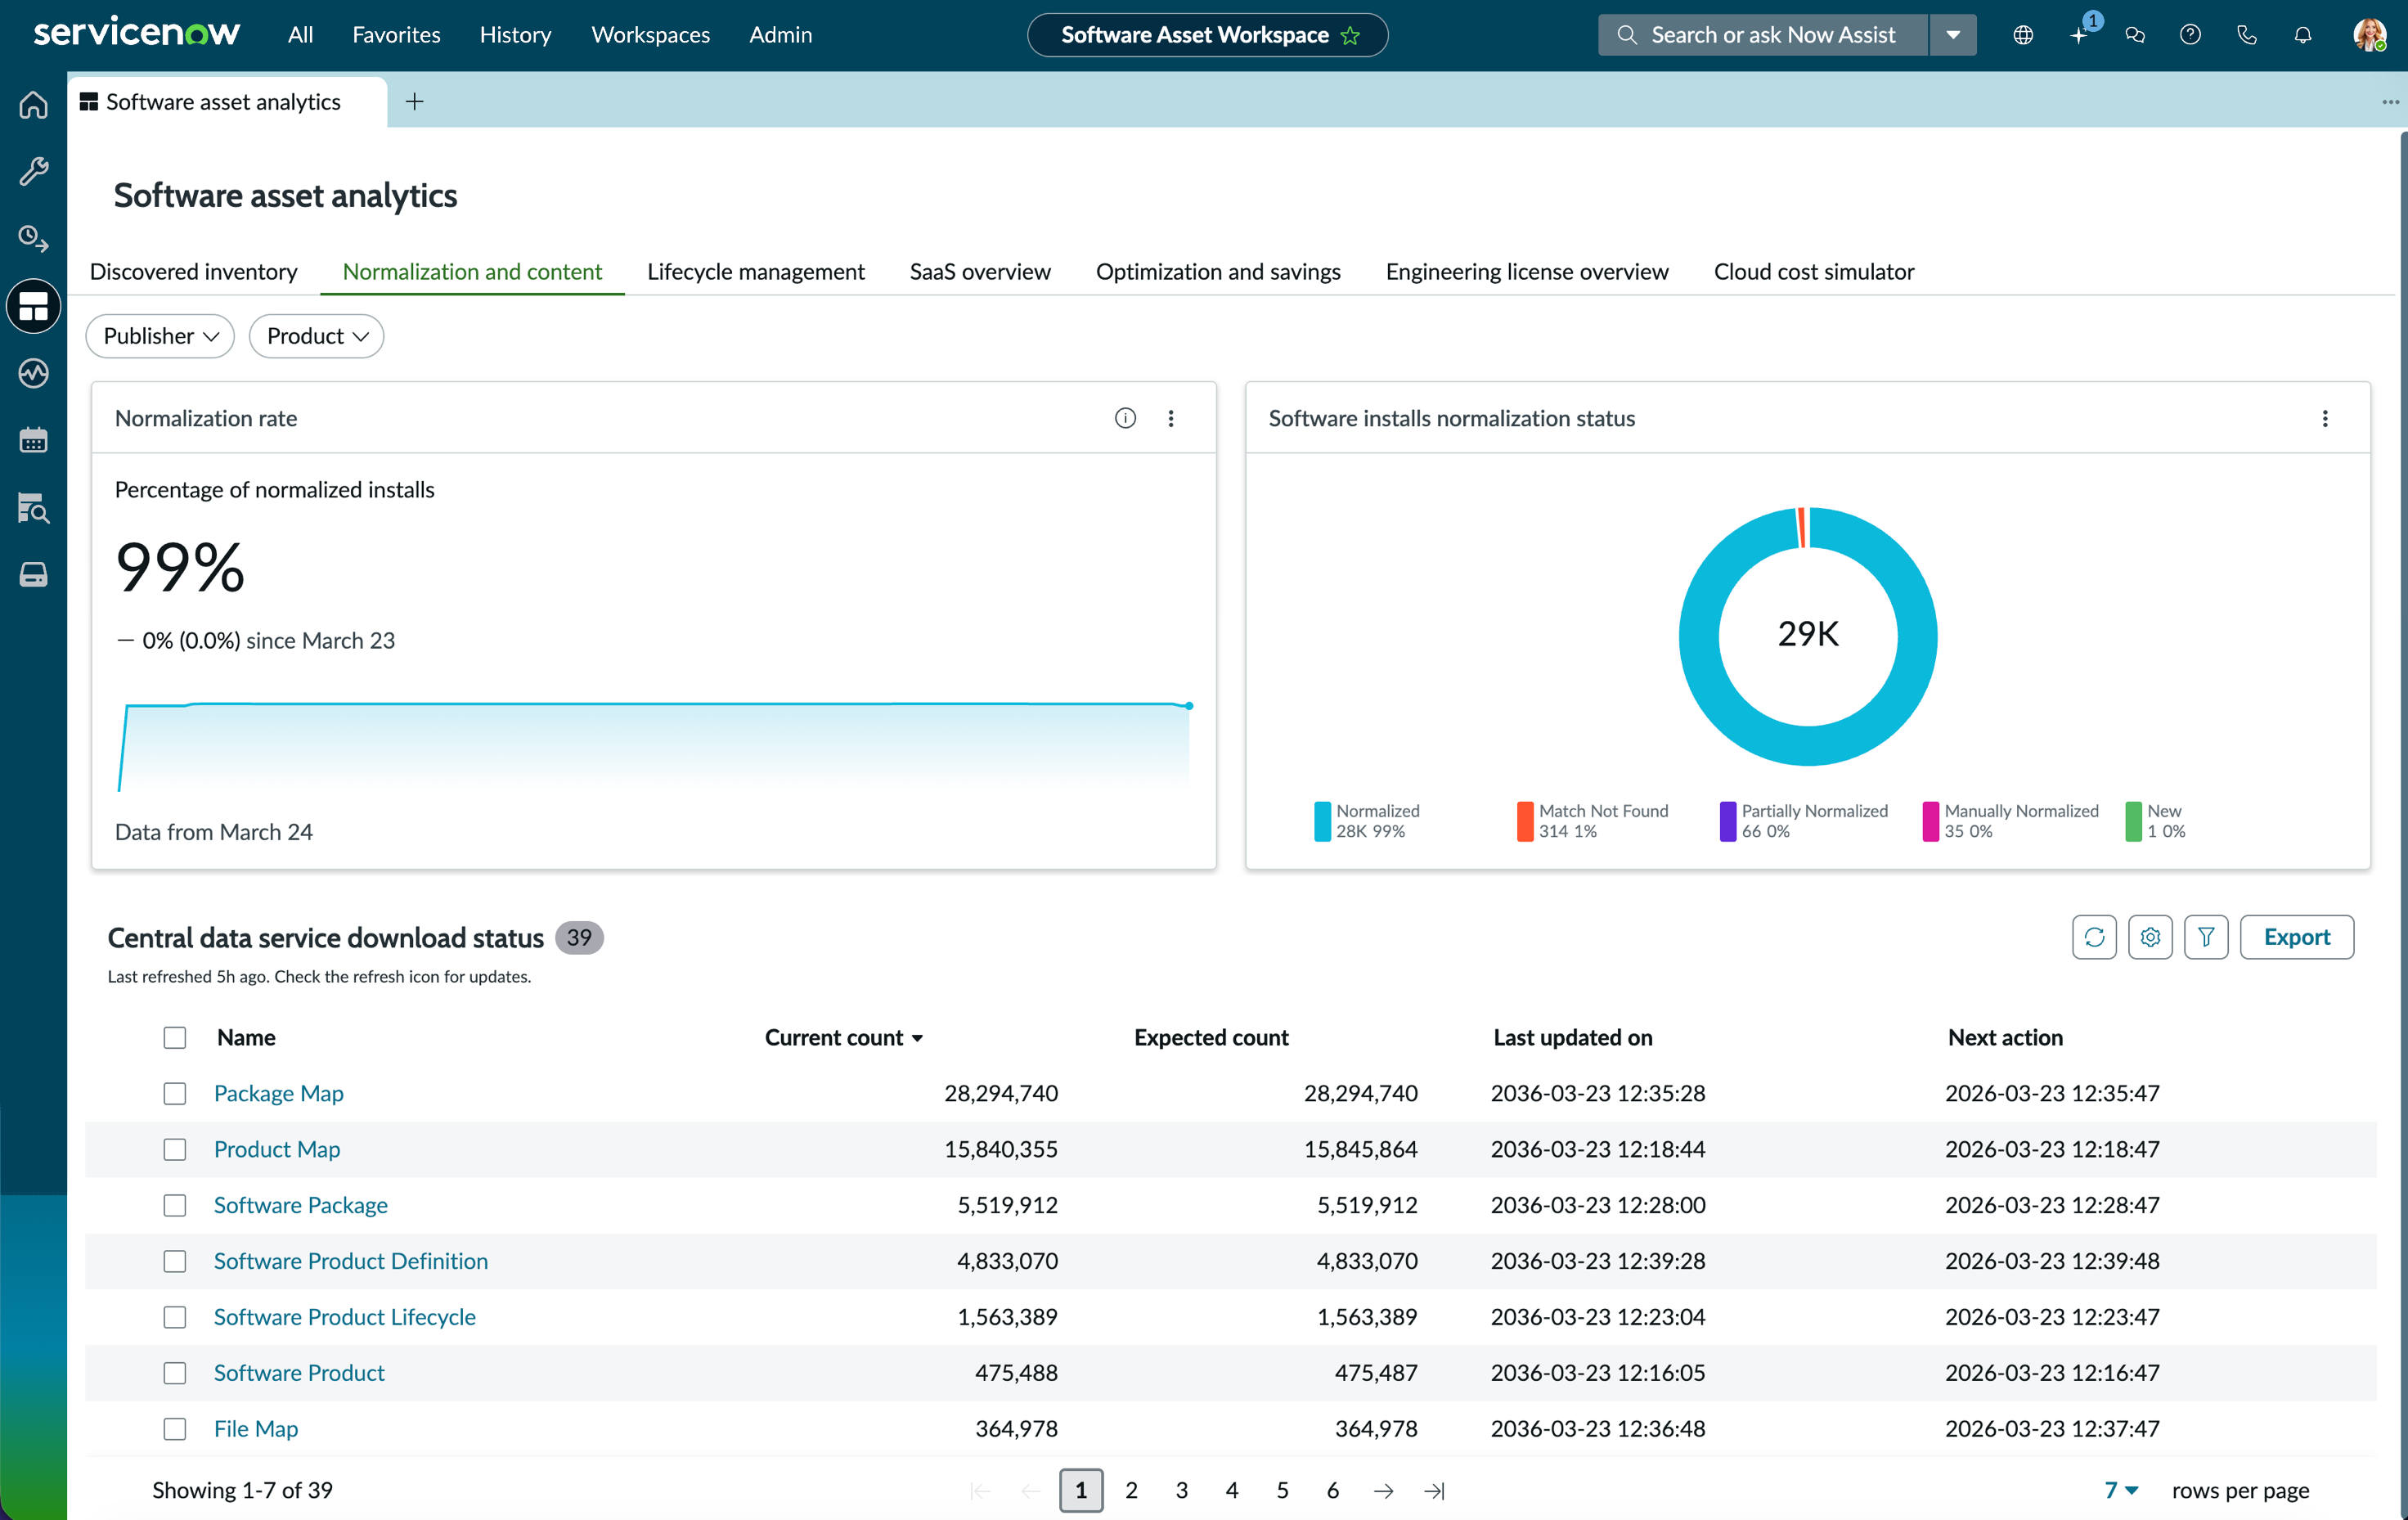Open the File Map link

[x=255, y=1429]
